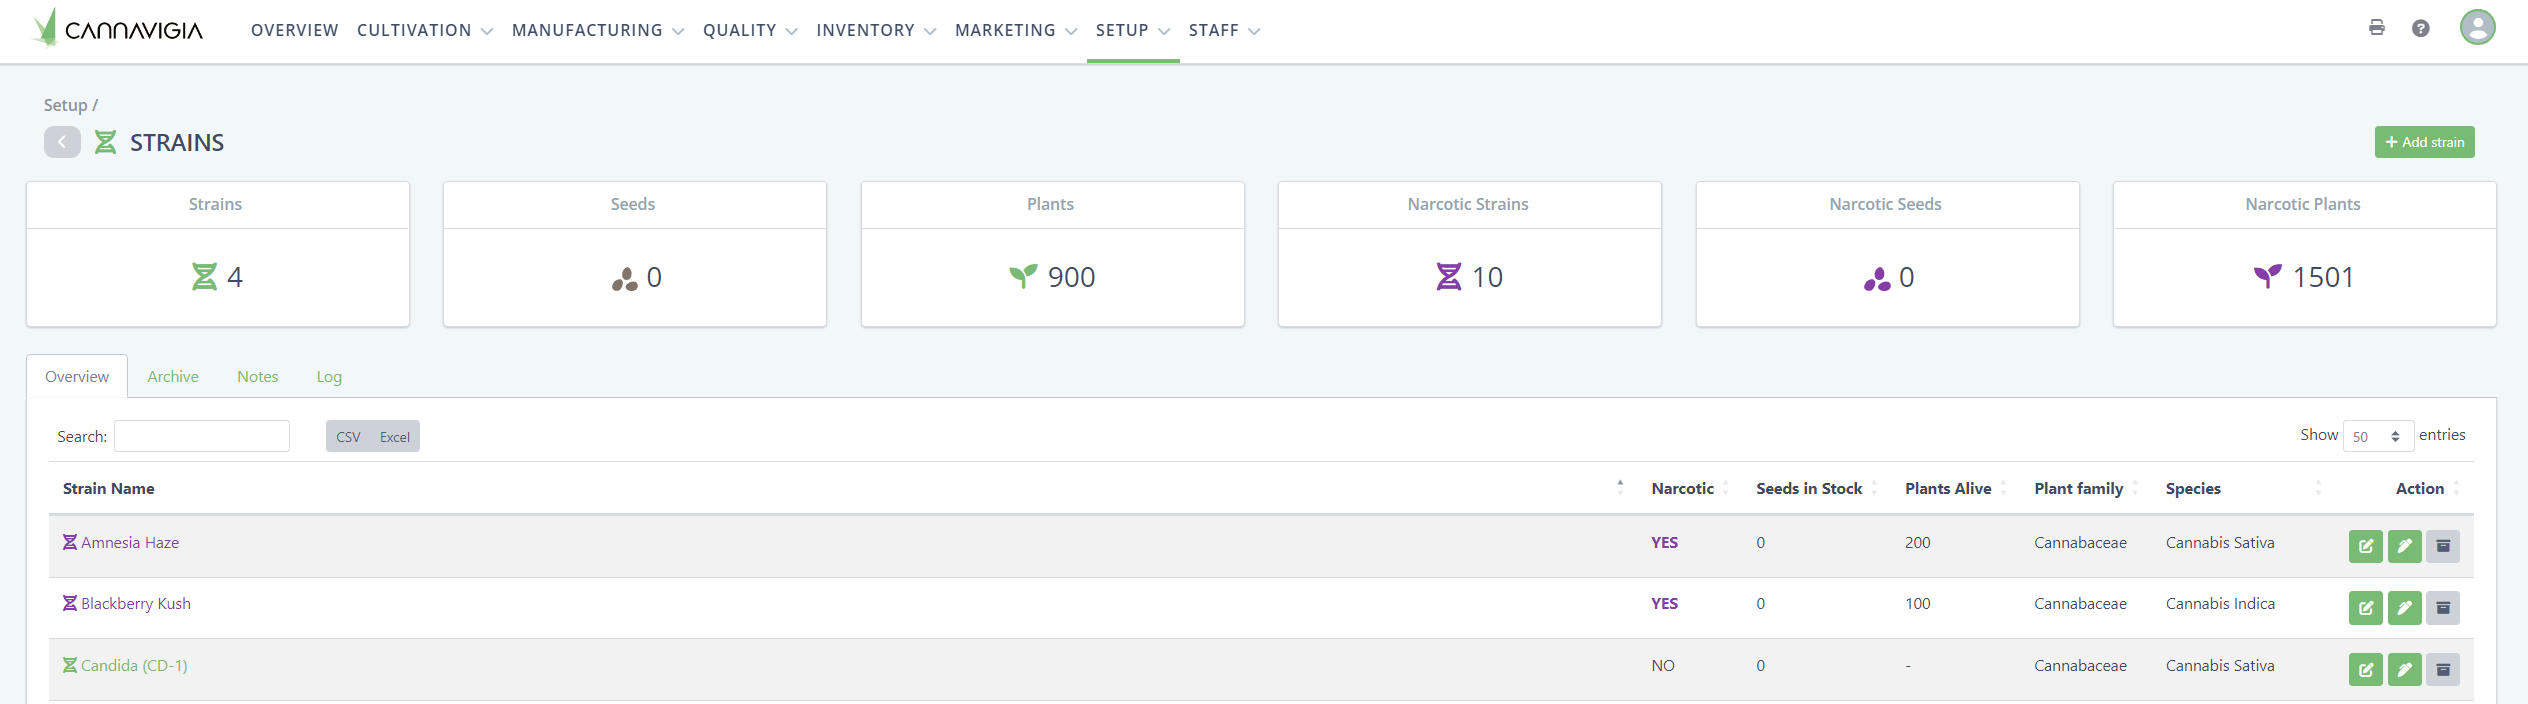Screen dimensions: 2528x704
Task: Change the Show entries count dropdown
Action: 2377,436
